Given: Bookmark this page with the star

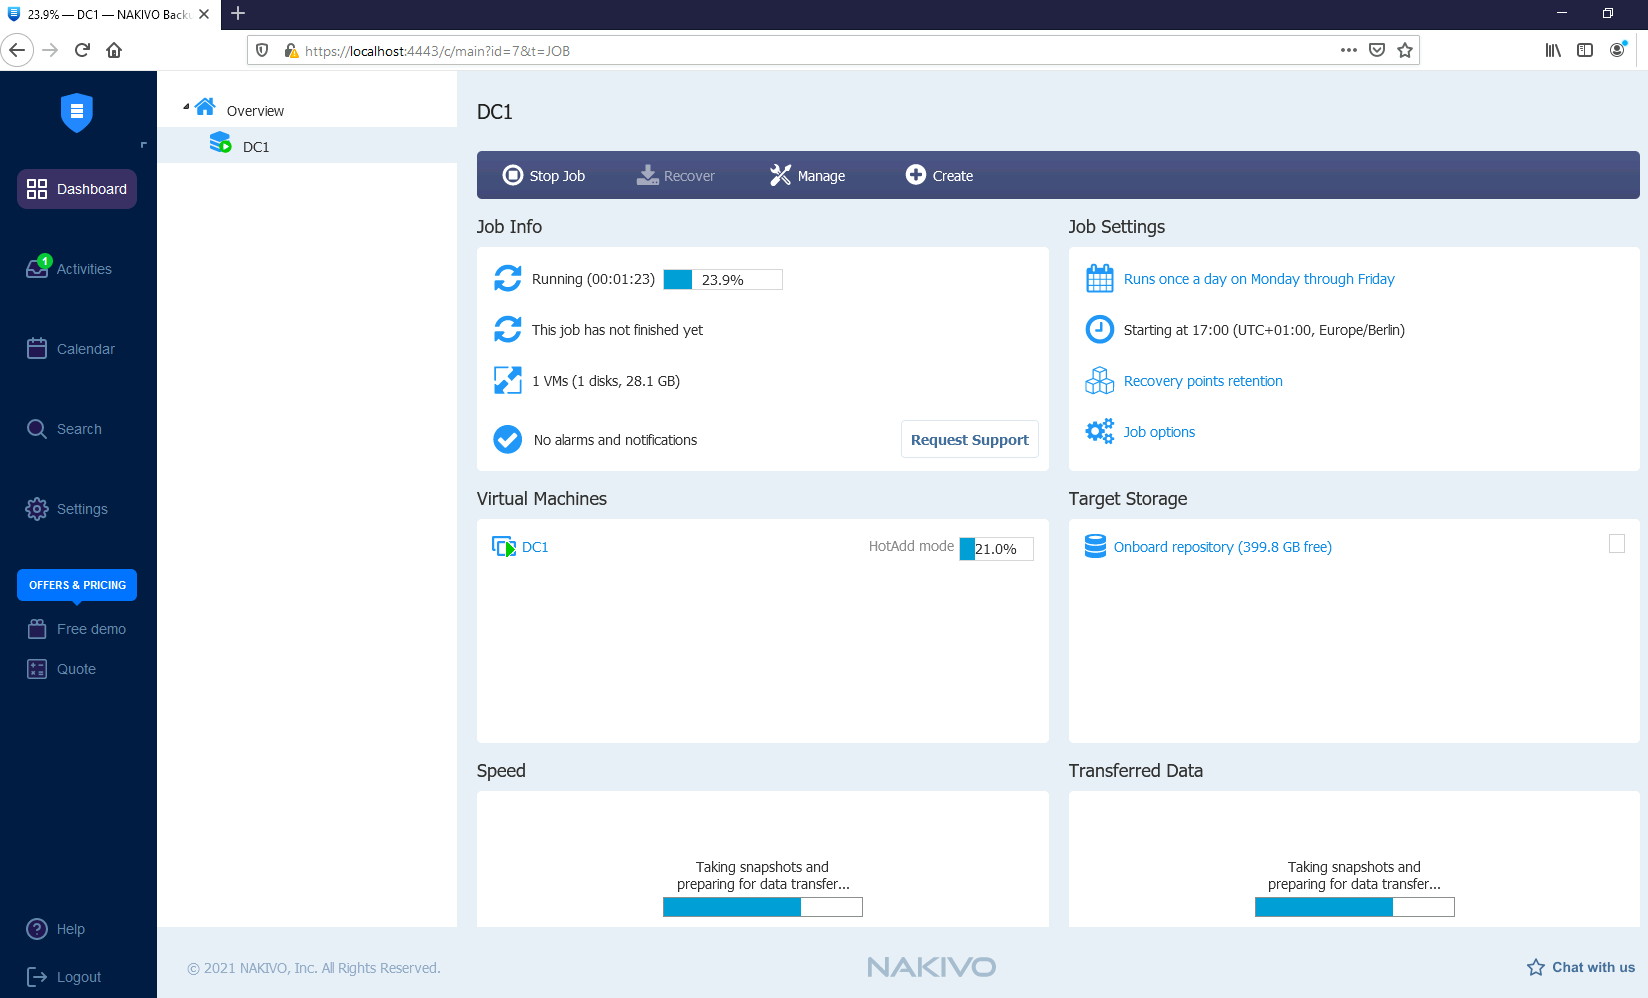Looking at the screenshot, I should tap(1405, 50).
